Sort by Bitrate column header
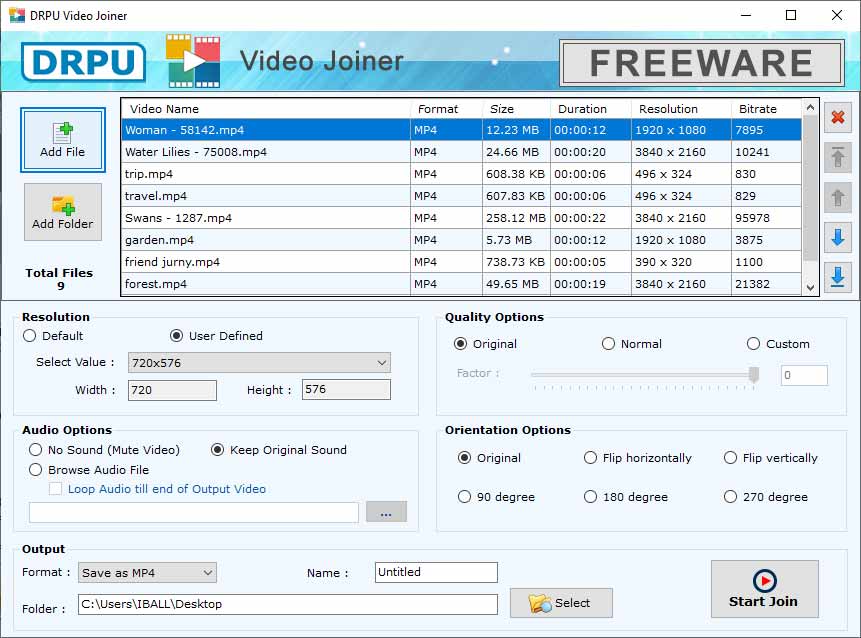Screen dimensions: 861x638 pos(767,109)
